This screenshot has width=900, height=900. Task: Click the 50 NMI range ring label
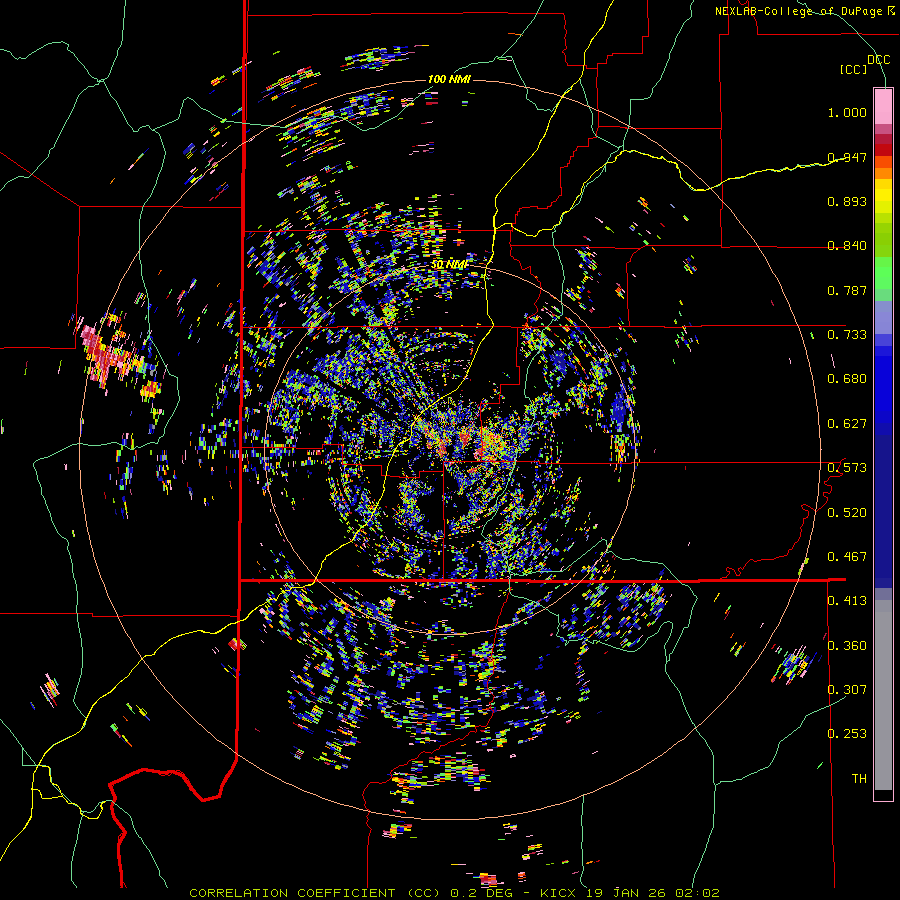click(449, 264)
